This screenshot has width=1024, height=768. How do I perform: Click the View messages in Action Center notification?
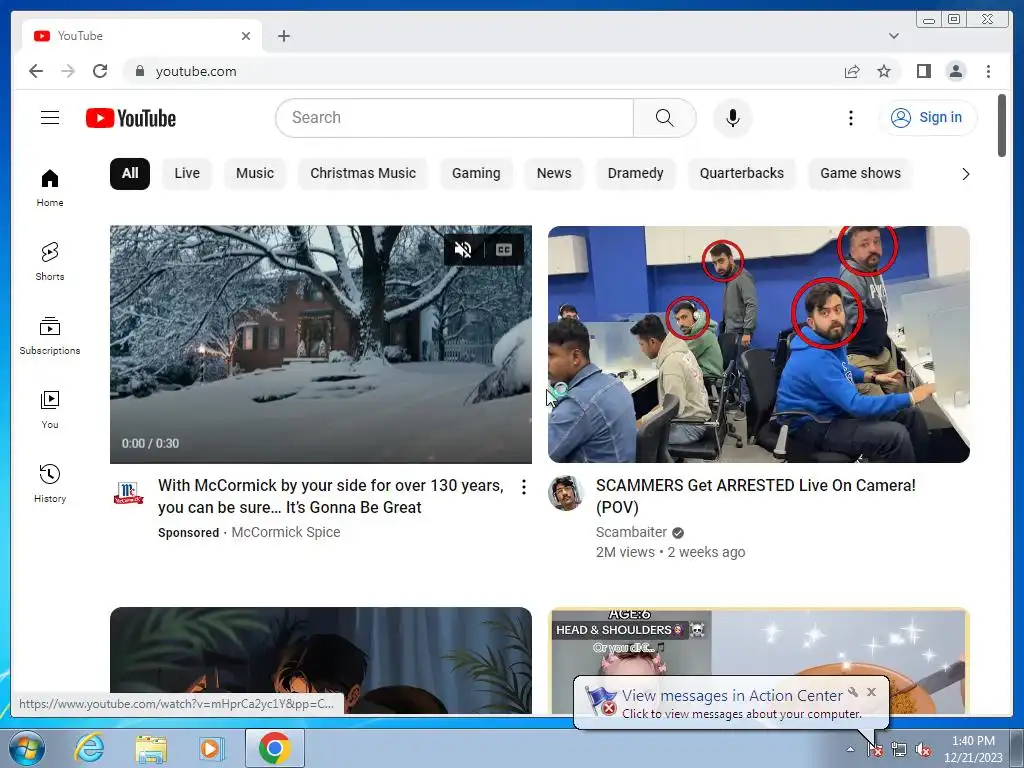coord(731,703)
